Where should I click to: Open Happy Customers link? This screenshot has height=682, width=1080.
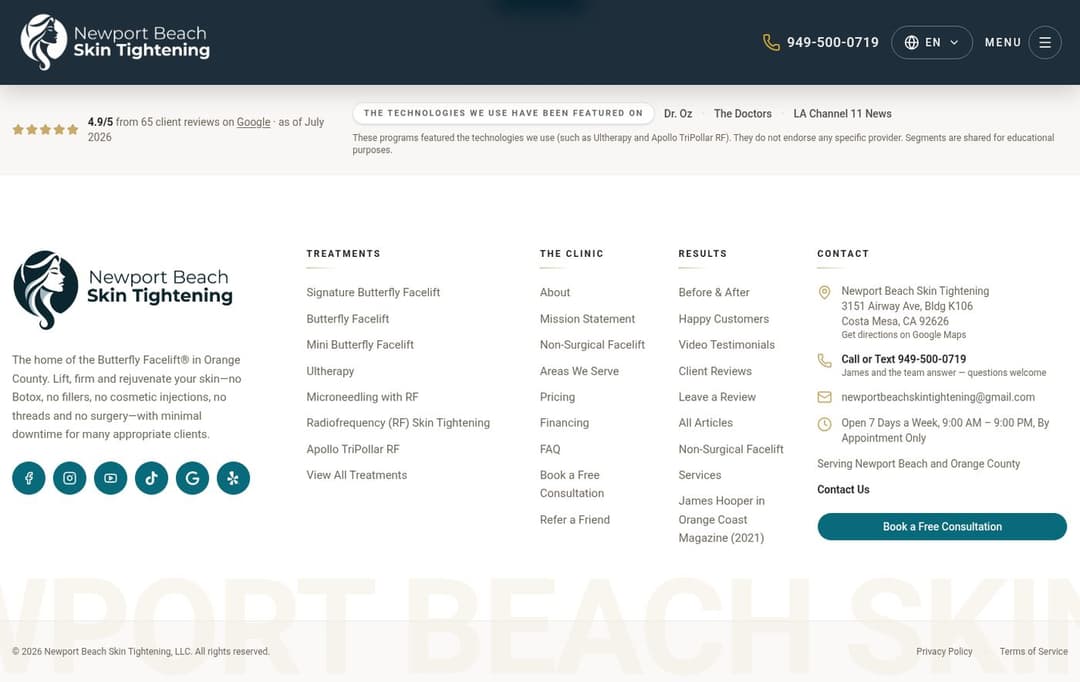click(723, 319)
